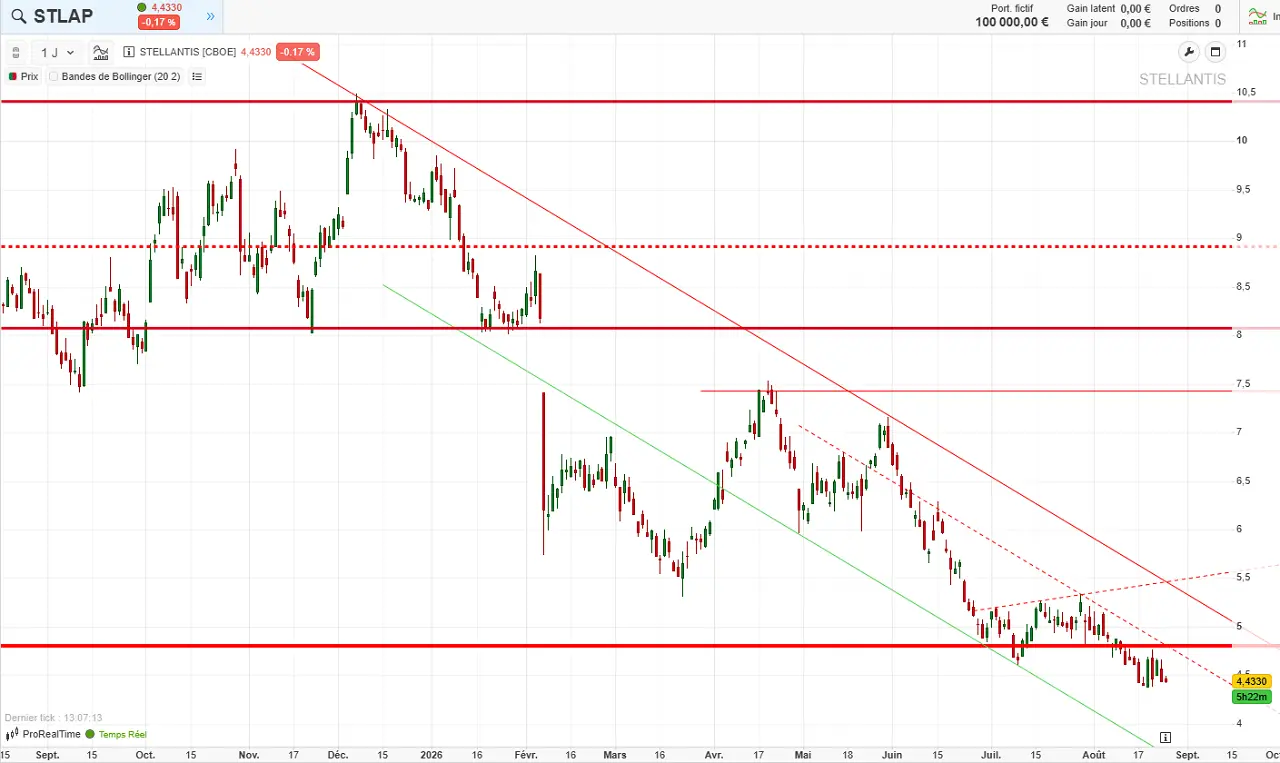Open the indicator list icon after Bollinger

click(x=196, y=76)
